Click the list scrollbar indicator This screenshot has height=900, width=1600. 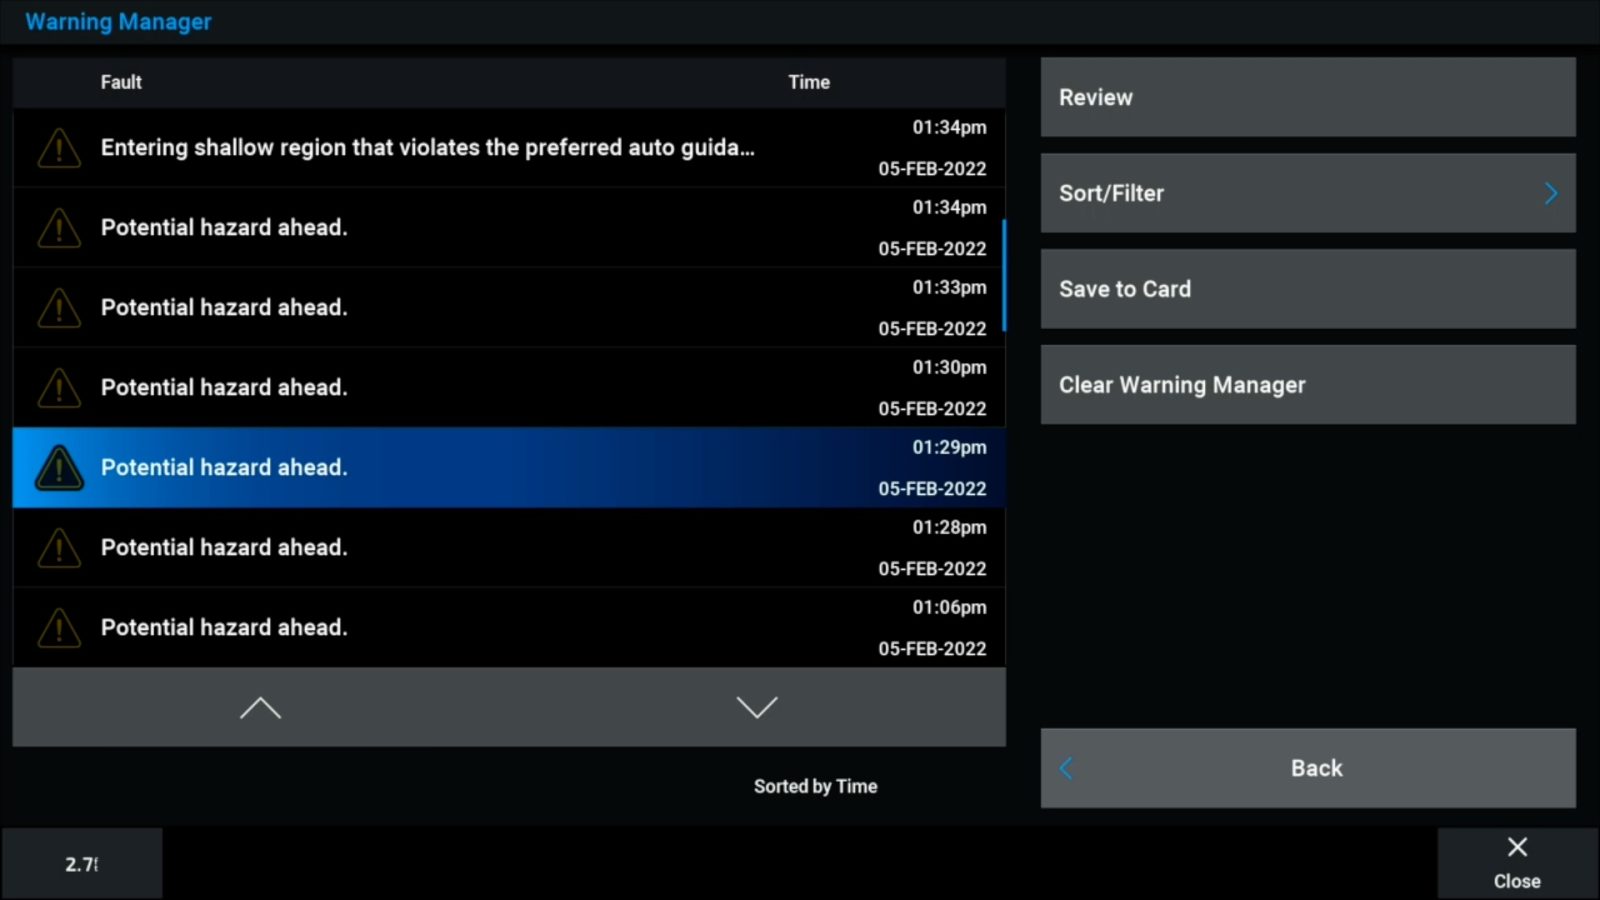coord(1003,275)
